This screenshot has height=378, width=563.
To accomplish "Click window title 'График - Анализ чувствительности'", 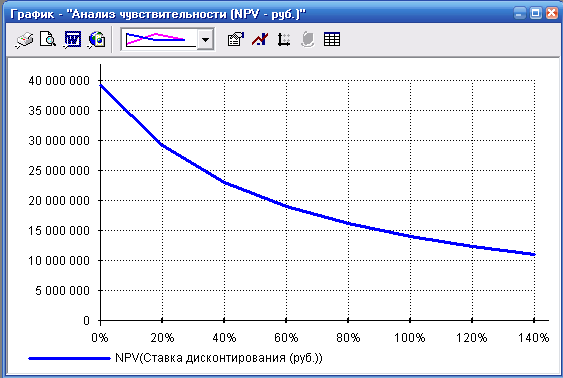I will click(x=158, y=14).
